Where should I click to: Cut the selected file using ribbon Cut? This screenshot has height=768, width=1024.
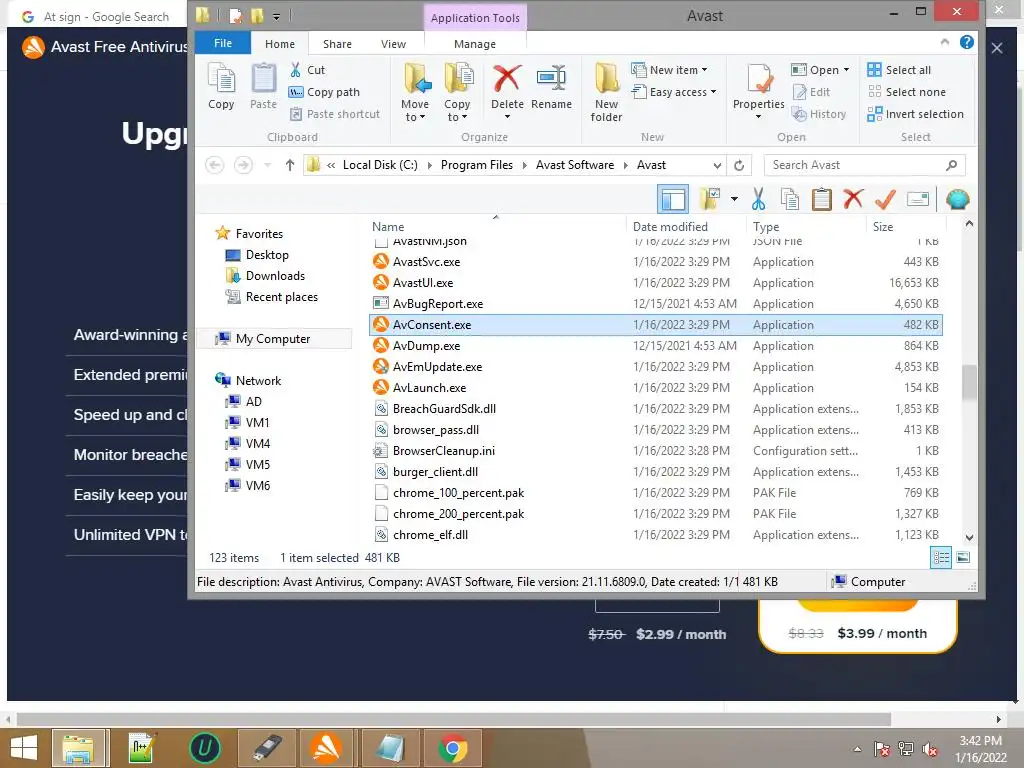pyautogui.click(x=307, y=70)
